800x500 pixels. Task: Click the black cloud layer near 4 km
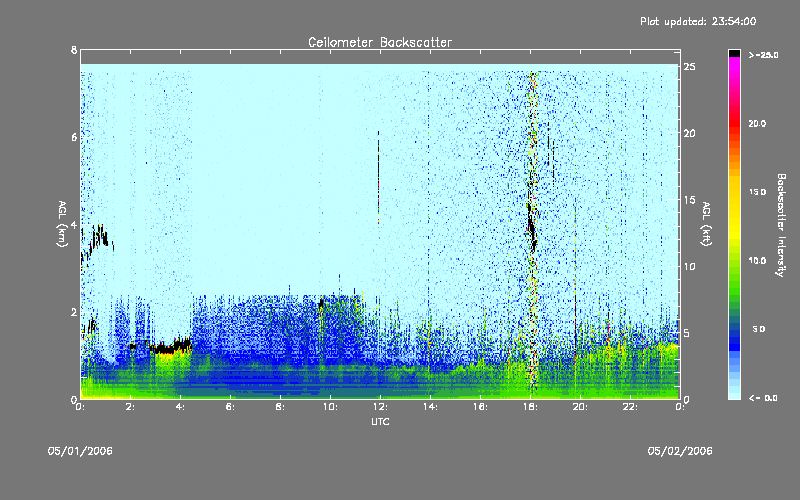coord(98,237)
